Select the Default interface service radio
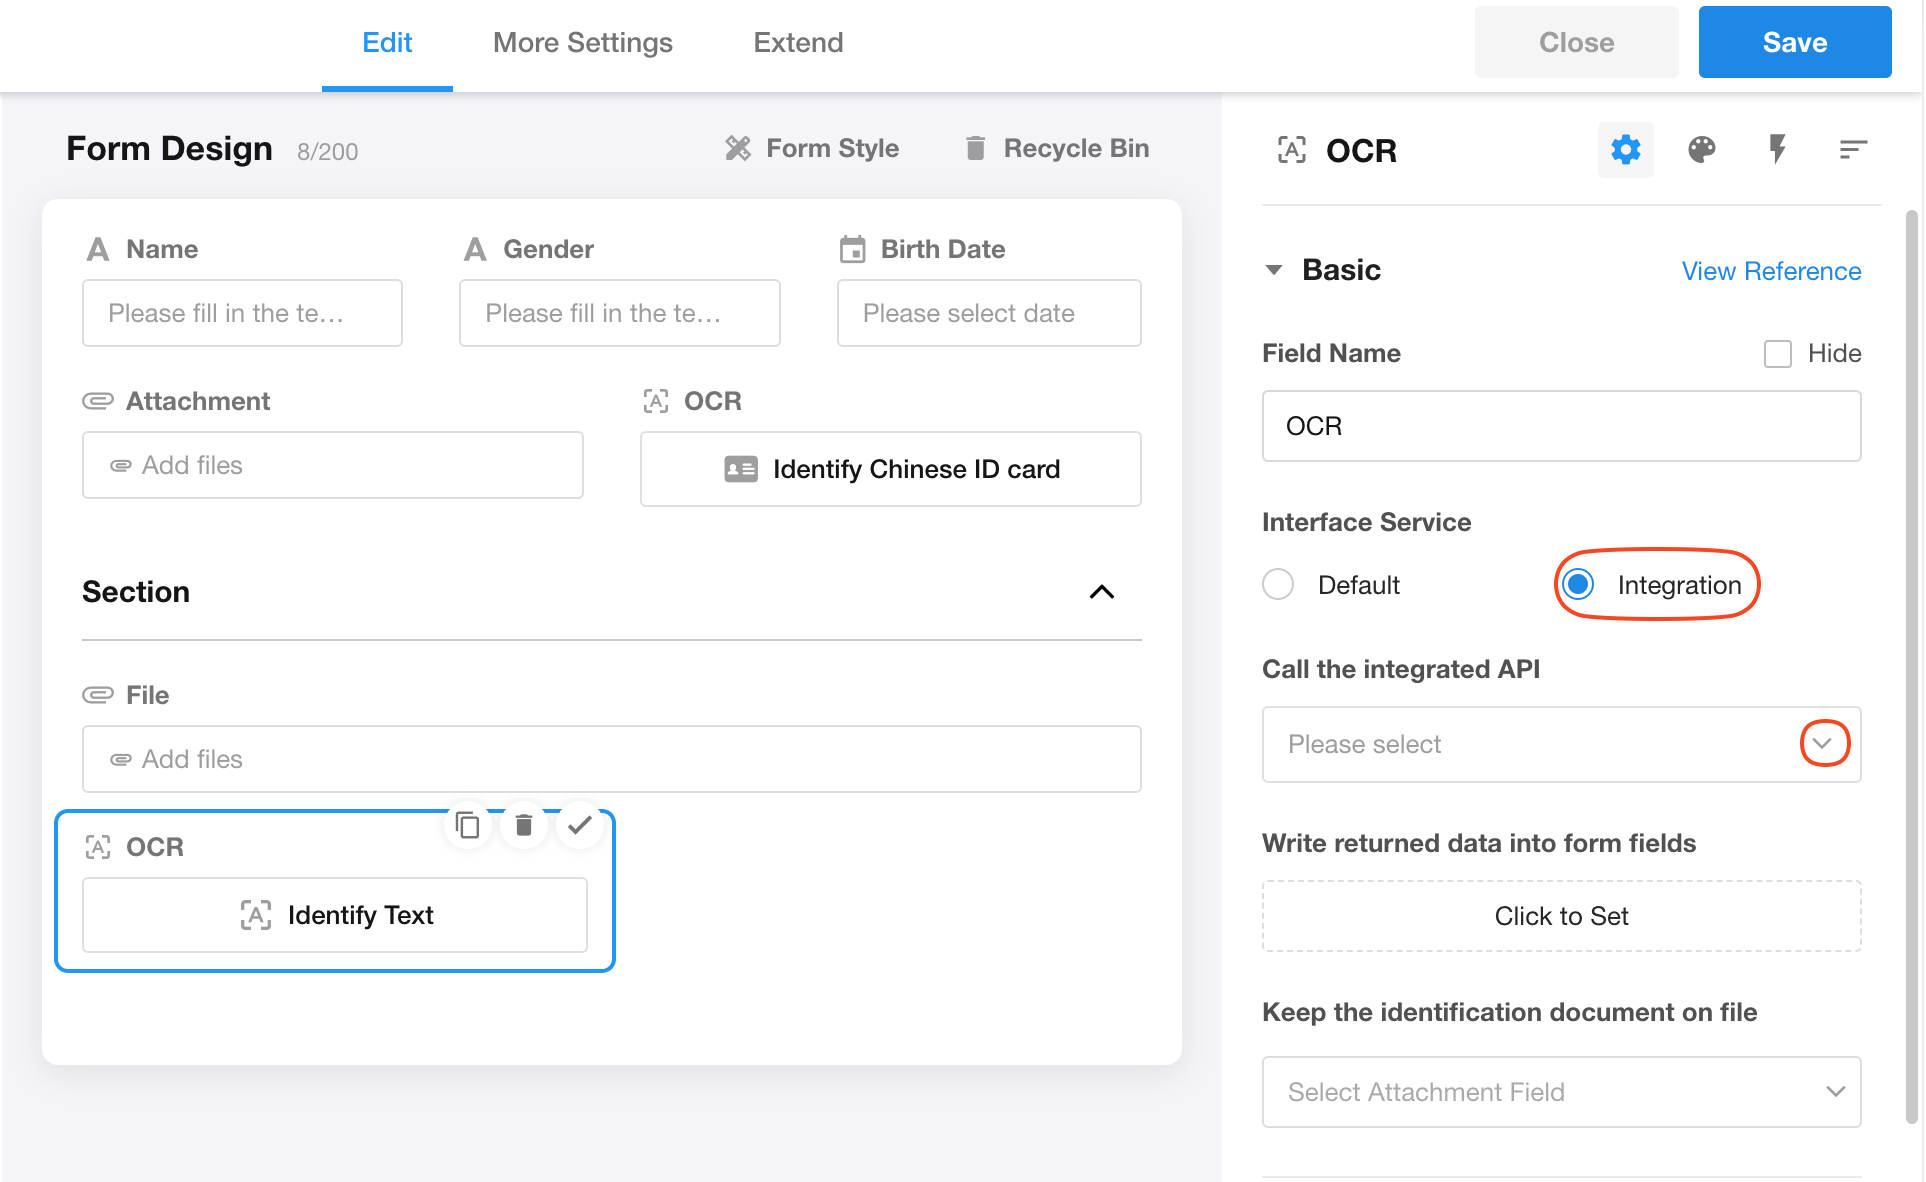Image resolution: width=1926 pixels, height=1182 pixels. click(x=1278, y=584)
